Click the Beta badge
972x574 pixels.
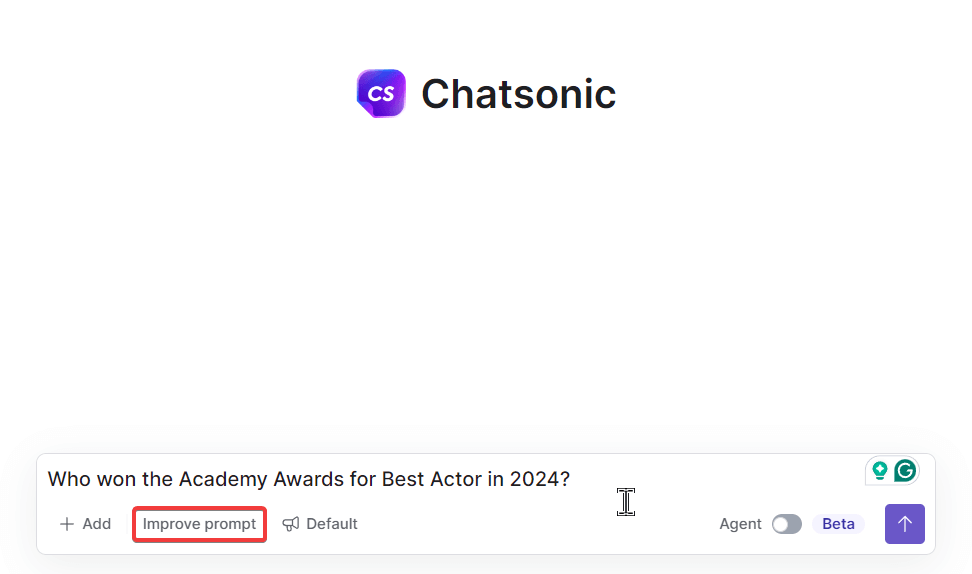tap(838, 524)
